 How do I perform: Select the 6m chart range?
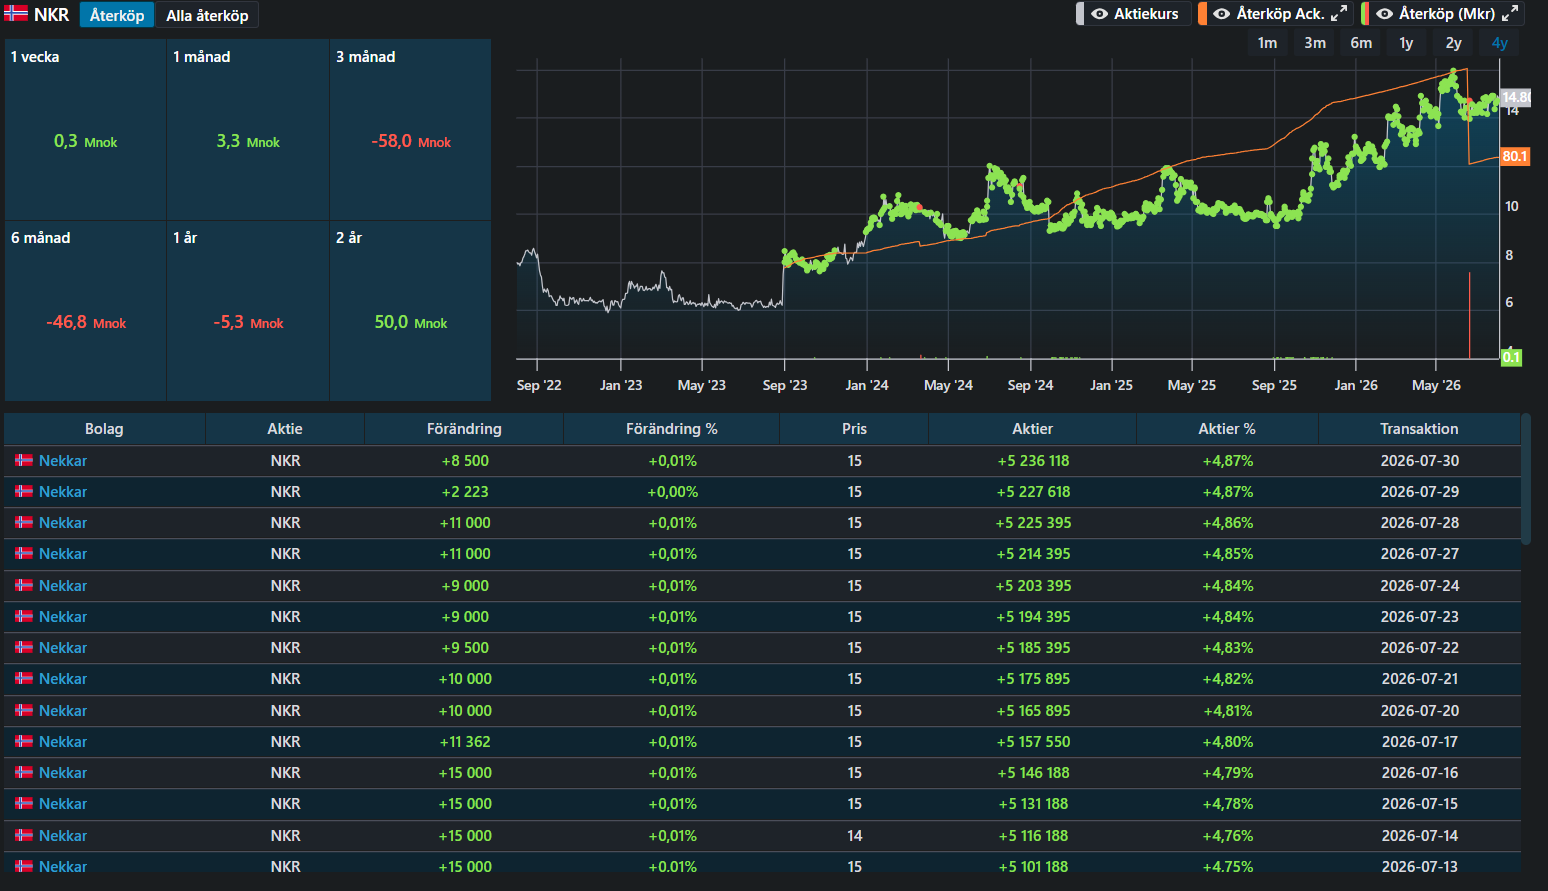tap(1361, 43)
